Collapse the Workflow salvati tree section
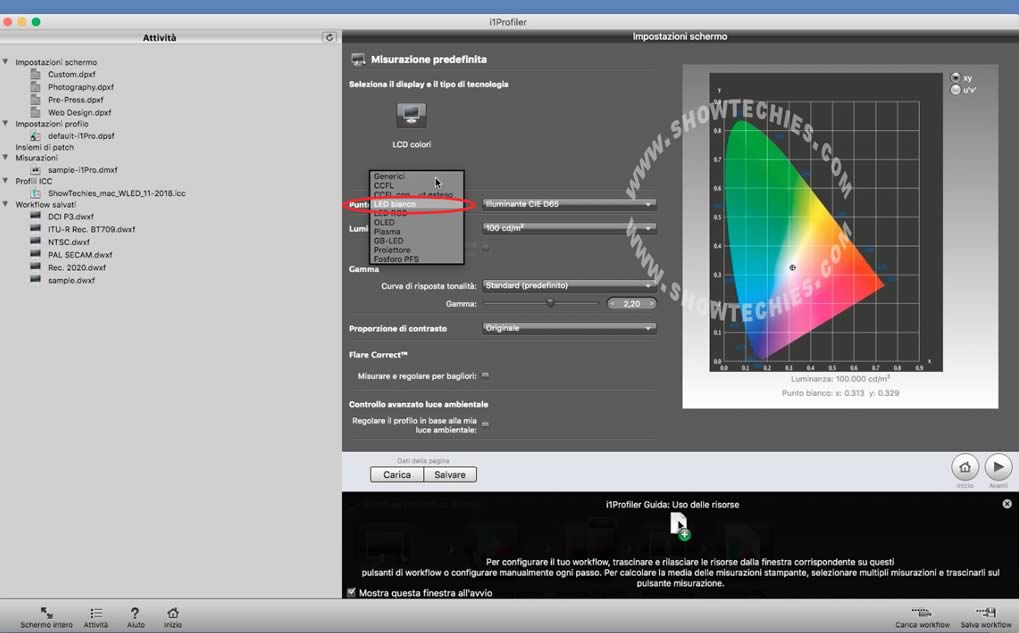The image size is (1019, 633). coord(6,204)
